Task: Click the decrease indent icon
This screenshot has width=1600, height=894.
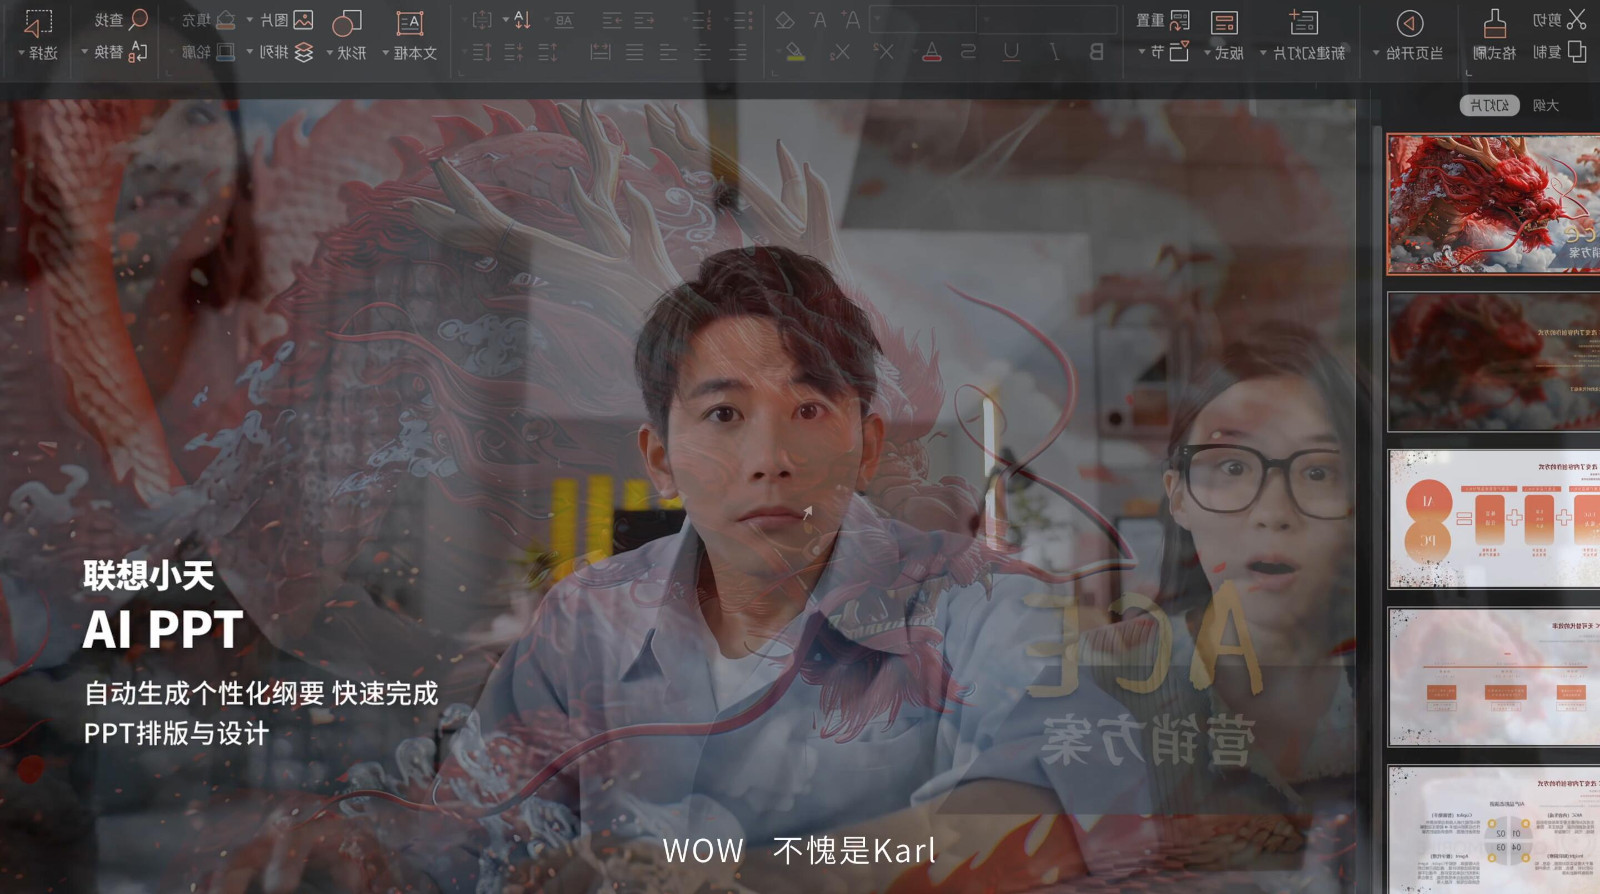Action: (x=644, y=20)
